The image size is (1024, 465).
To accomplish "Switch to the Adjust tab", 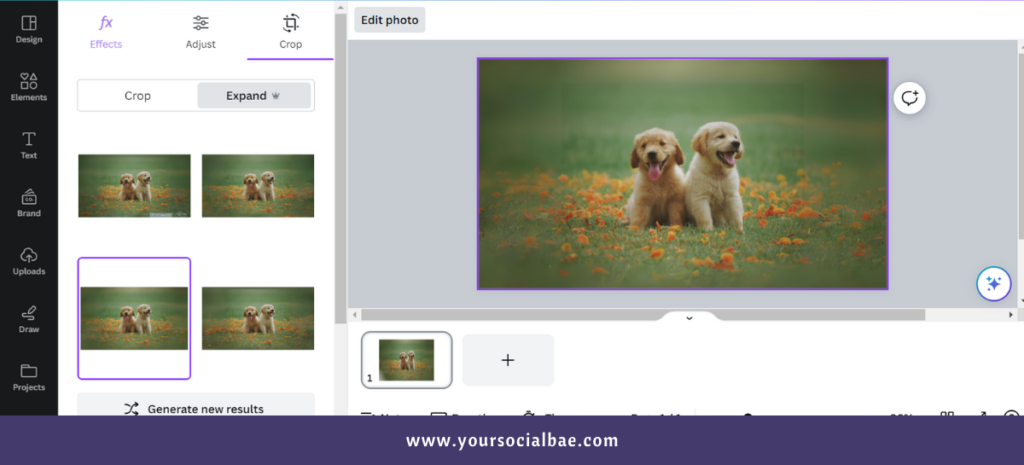I will [200, 31].
